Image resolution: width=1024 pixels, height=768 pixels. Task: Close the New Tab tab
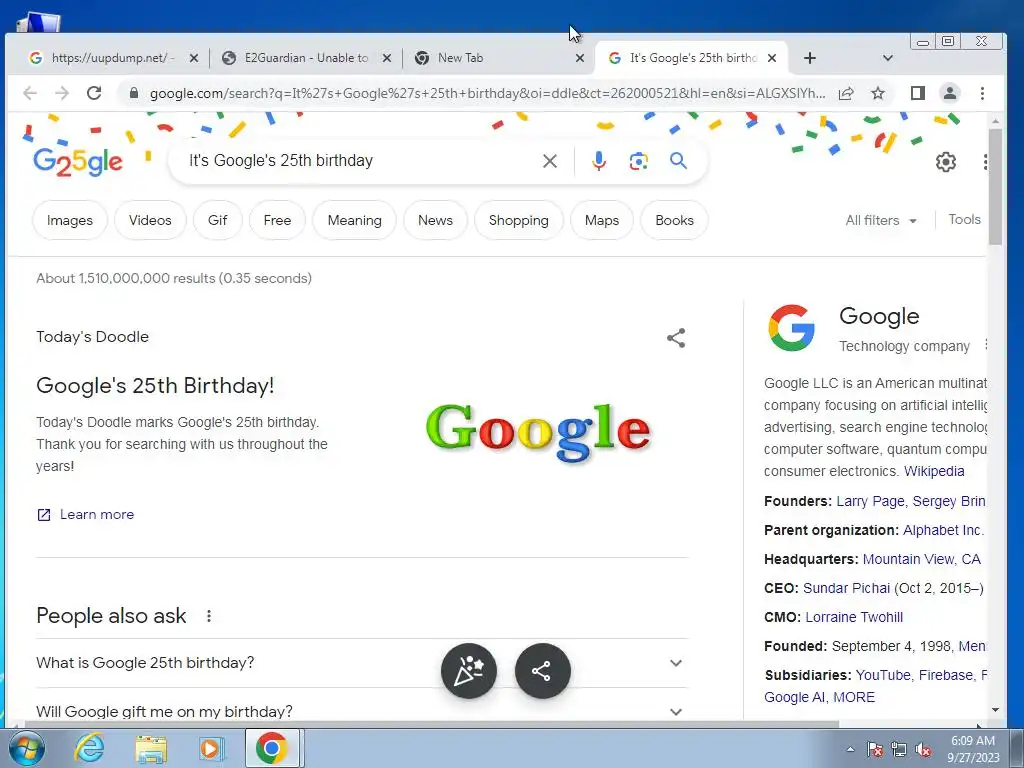pyautogui.click(x=579, y=58)
